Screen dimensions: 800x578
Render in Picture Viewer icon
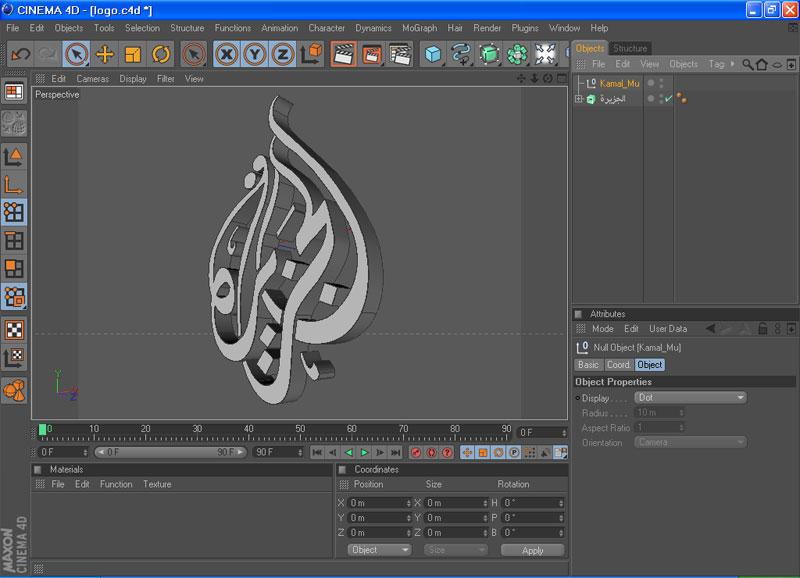coord(371,54)
